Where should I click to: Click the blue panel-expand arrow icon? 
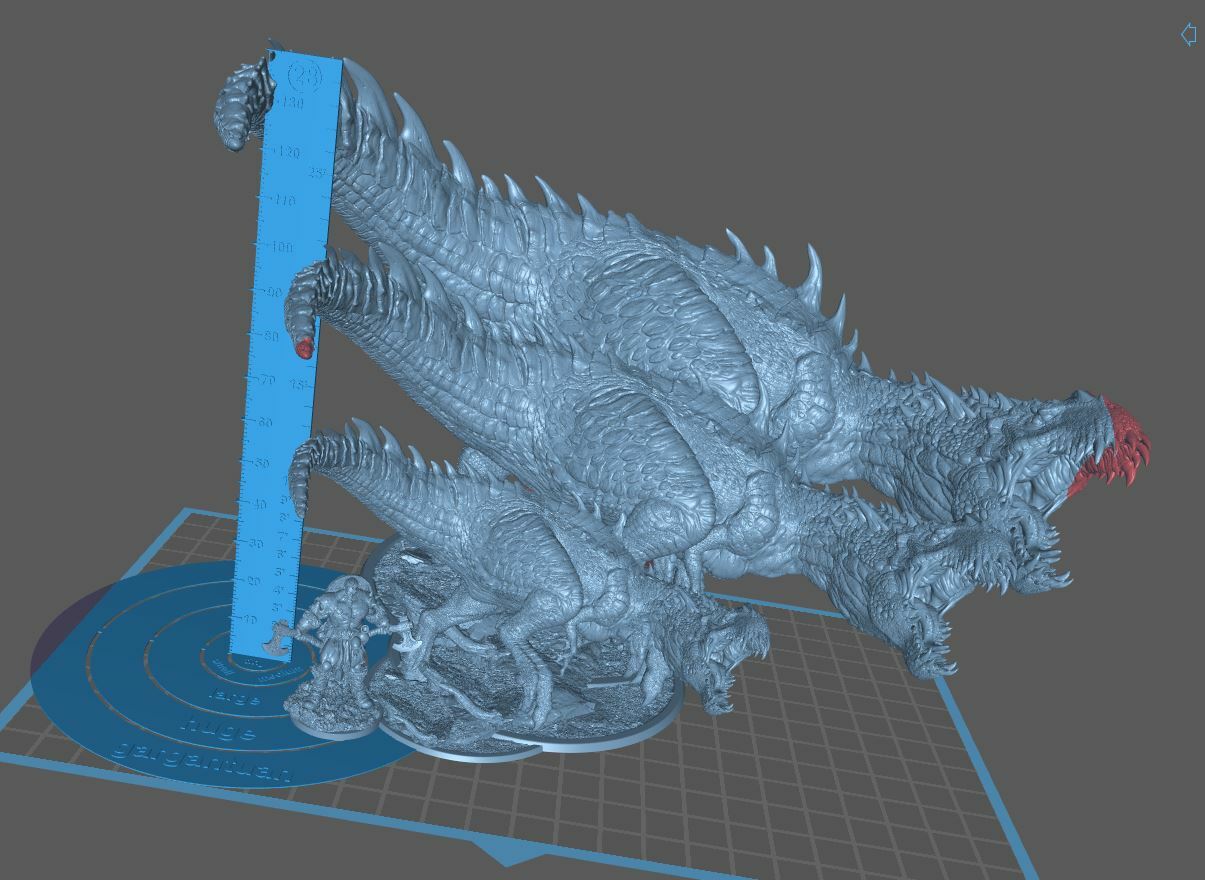[1188, 34]
